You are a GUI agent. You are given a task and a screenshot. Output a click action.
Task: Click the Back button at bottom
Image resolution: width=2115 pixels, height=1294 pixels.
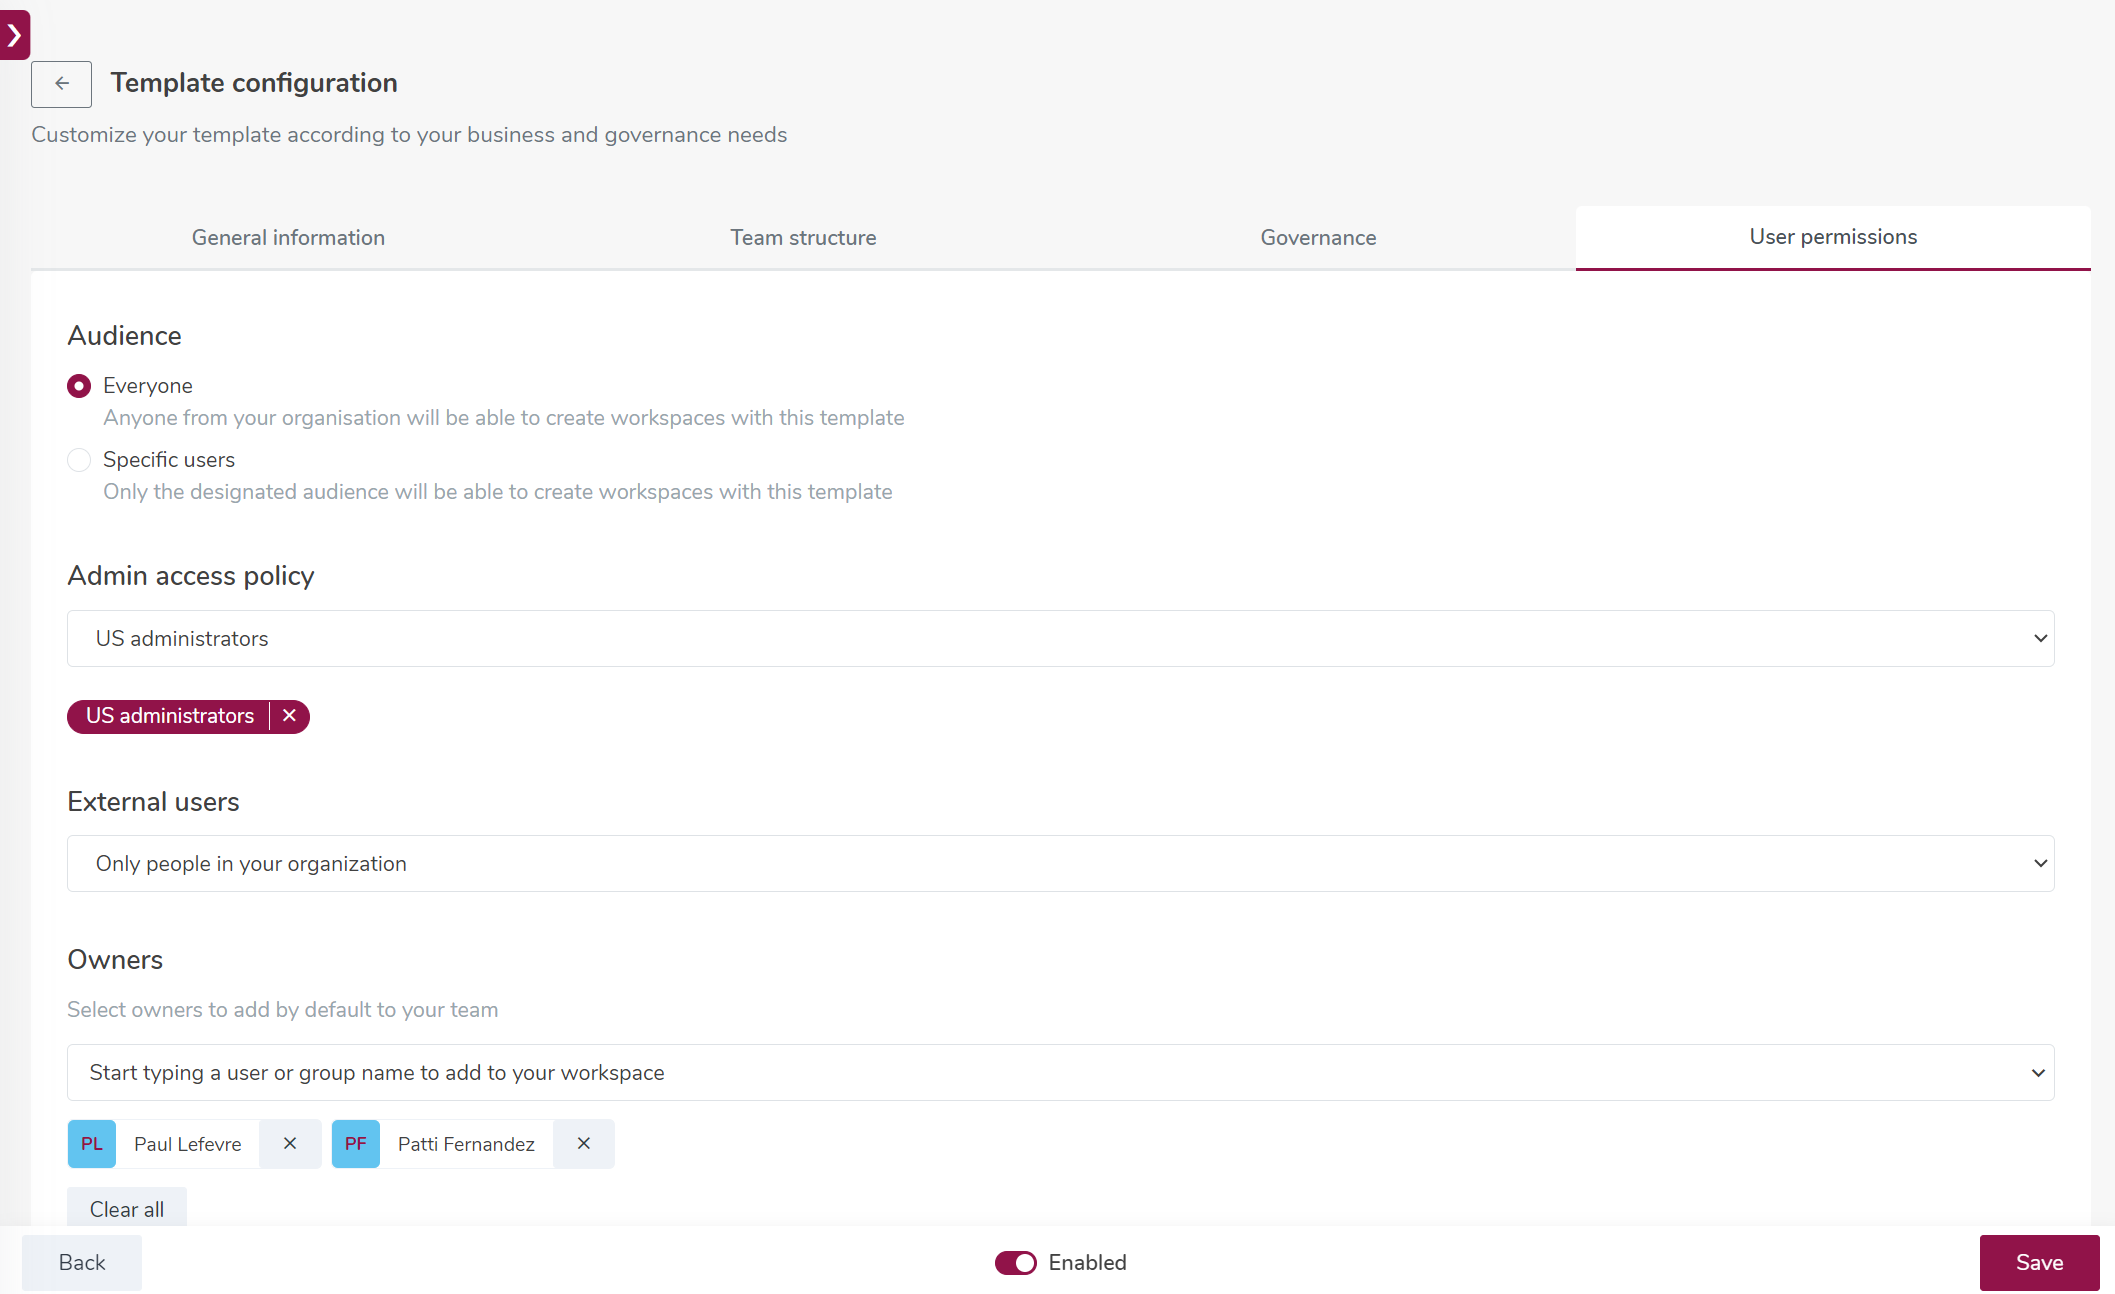tap(82, 1263)
